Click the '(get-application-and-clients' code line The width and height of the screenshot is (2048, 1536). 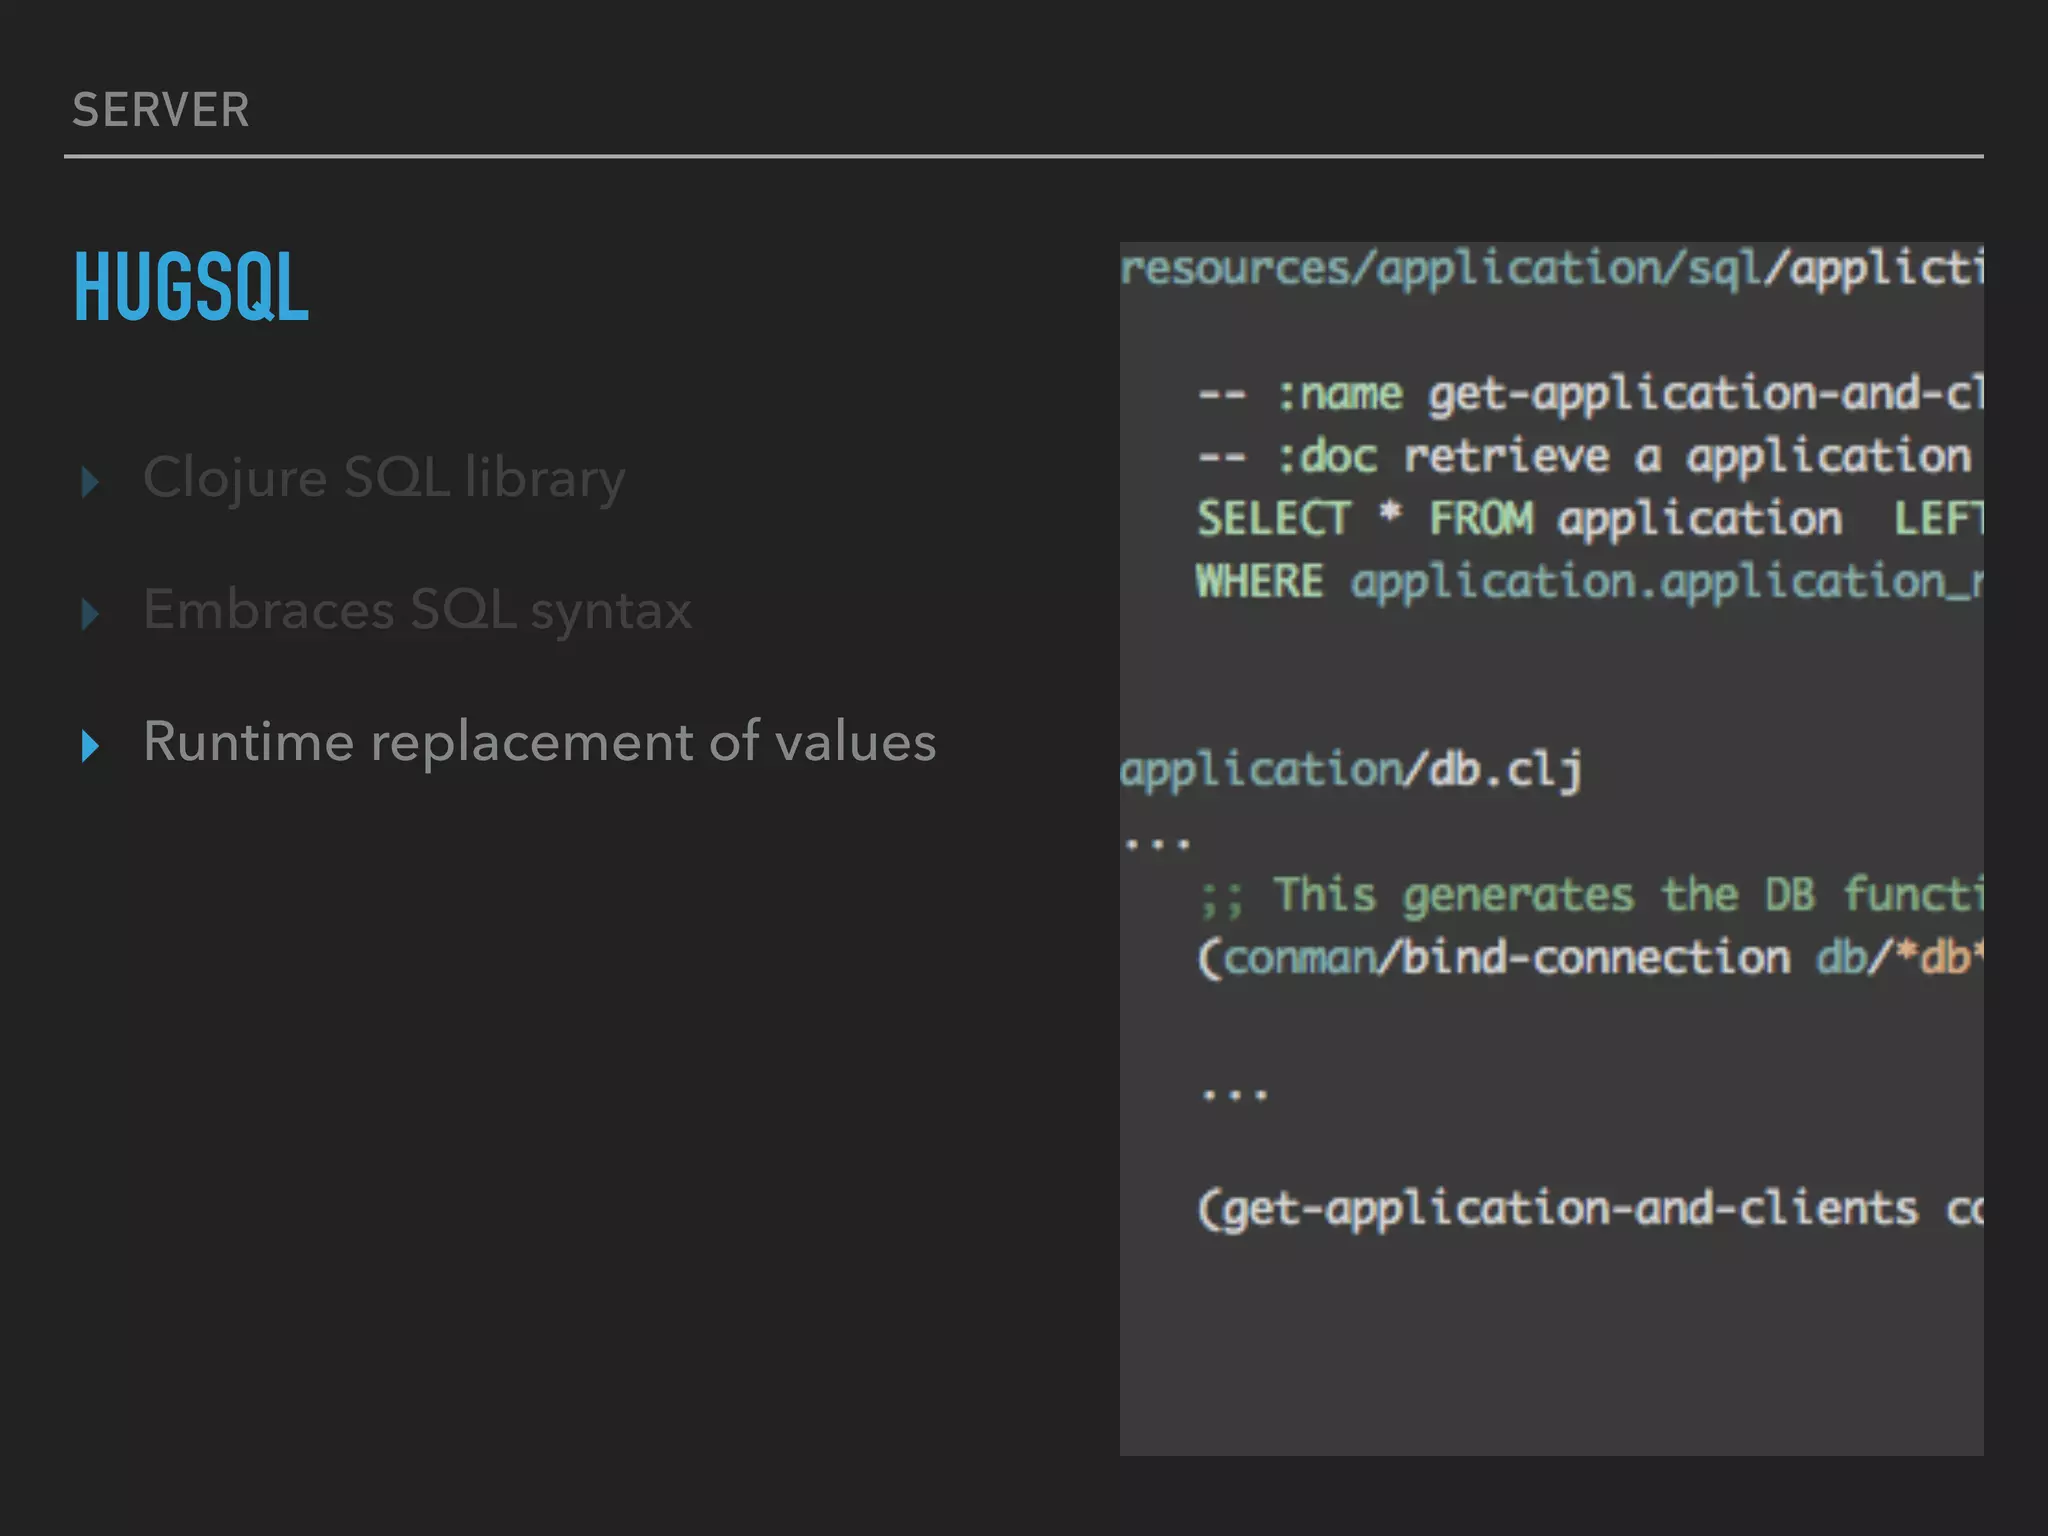point(1590,1209)
